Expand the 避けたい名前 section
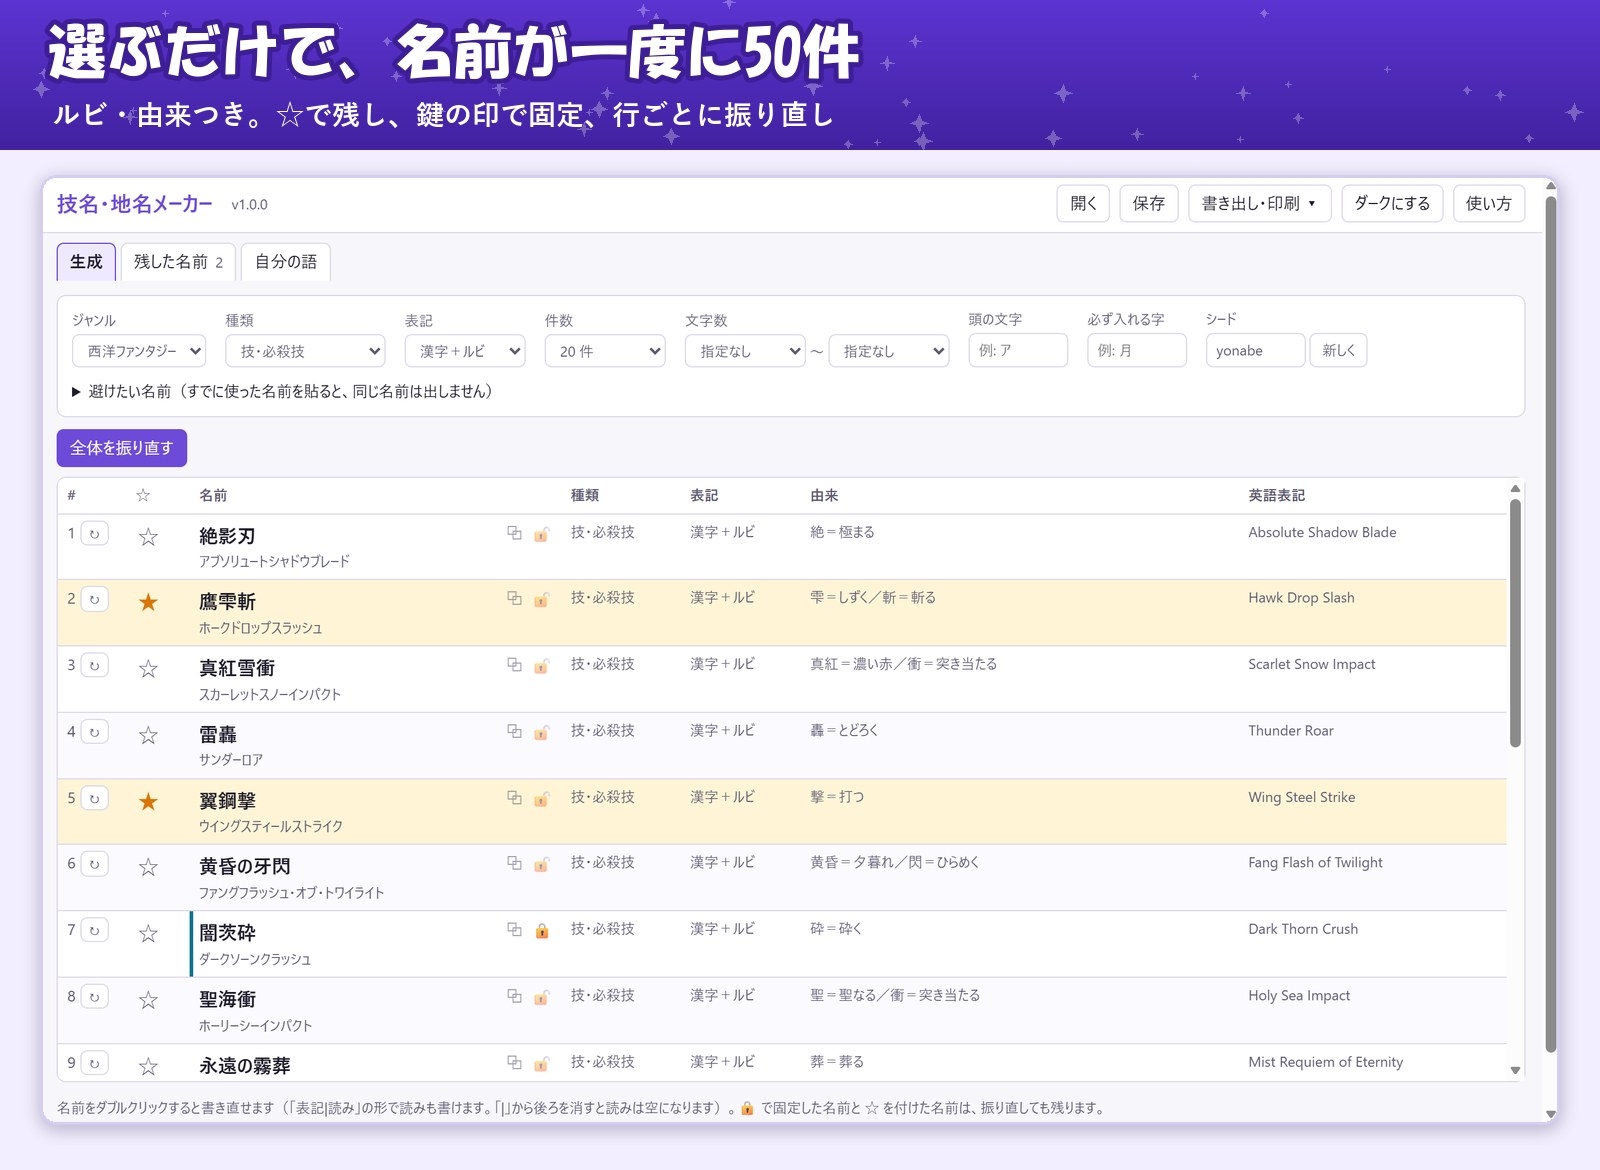This screenshot has height=1170, width=1600. point(282,391)
